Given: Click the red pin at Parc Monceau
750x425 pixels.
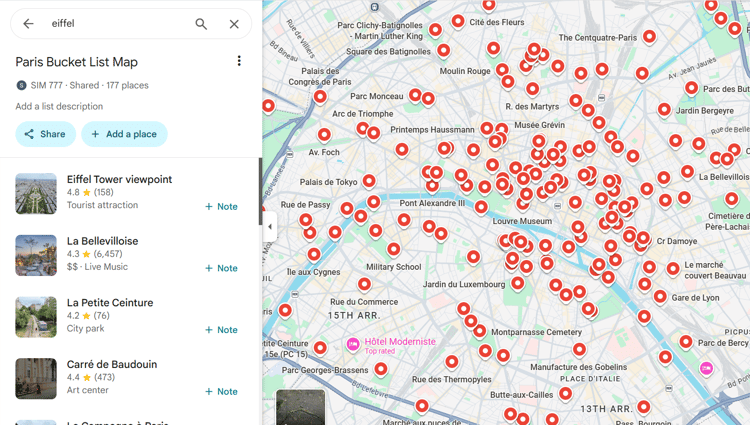Looking at the screenshot, I should click(x=415, y=95).
